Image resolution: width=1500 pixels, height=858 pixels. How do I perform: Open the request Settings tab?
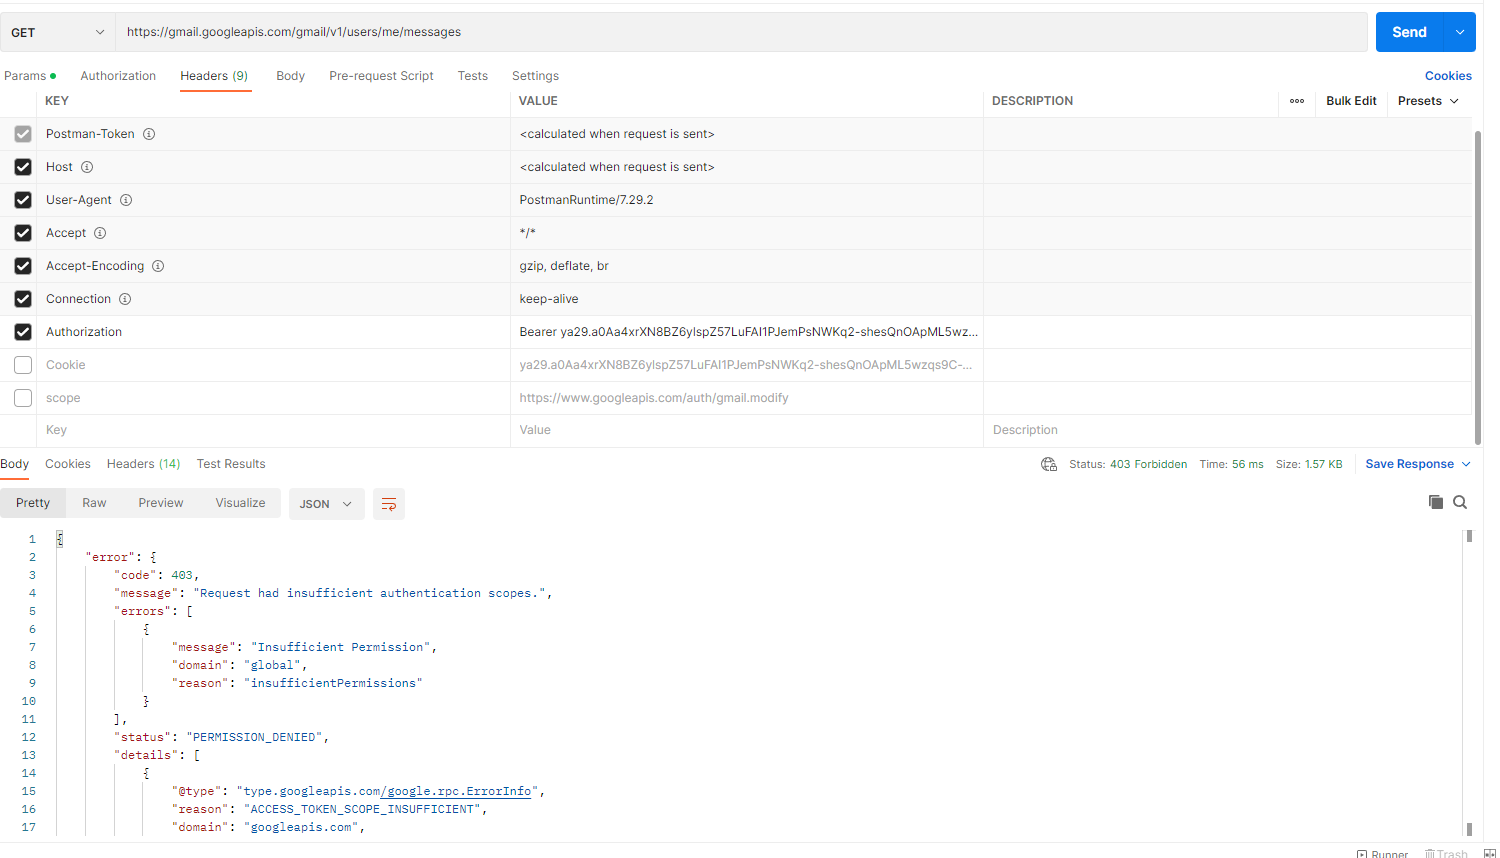tap(535, 76)
